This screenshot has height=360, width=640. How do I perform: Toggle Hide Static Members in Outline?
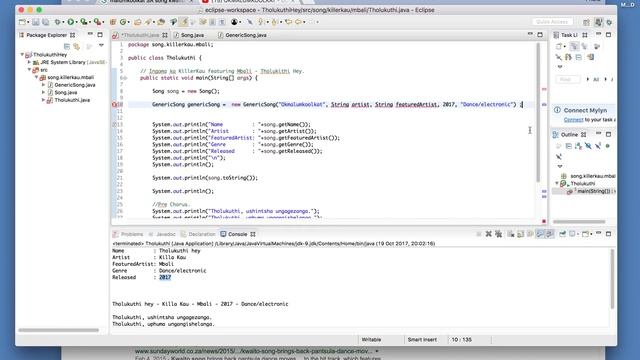[598, 146]
